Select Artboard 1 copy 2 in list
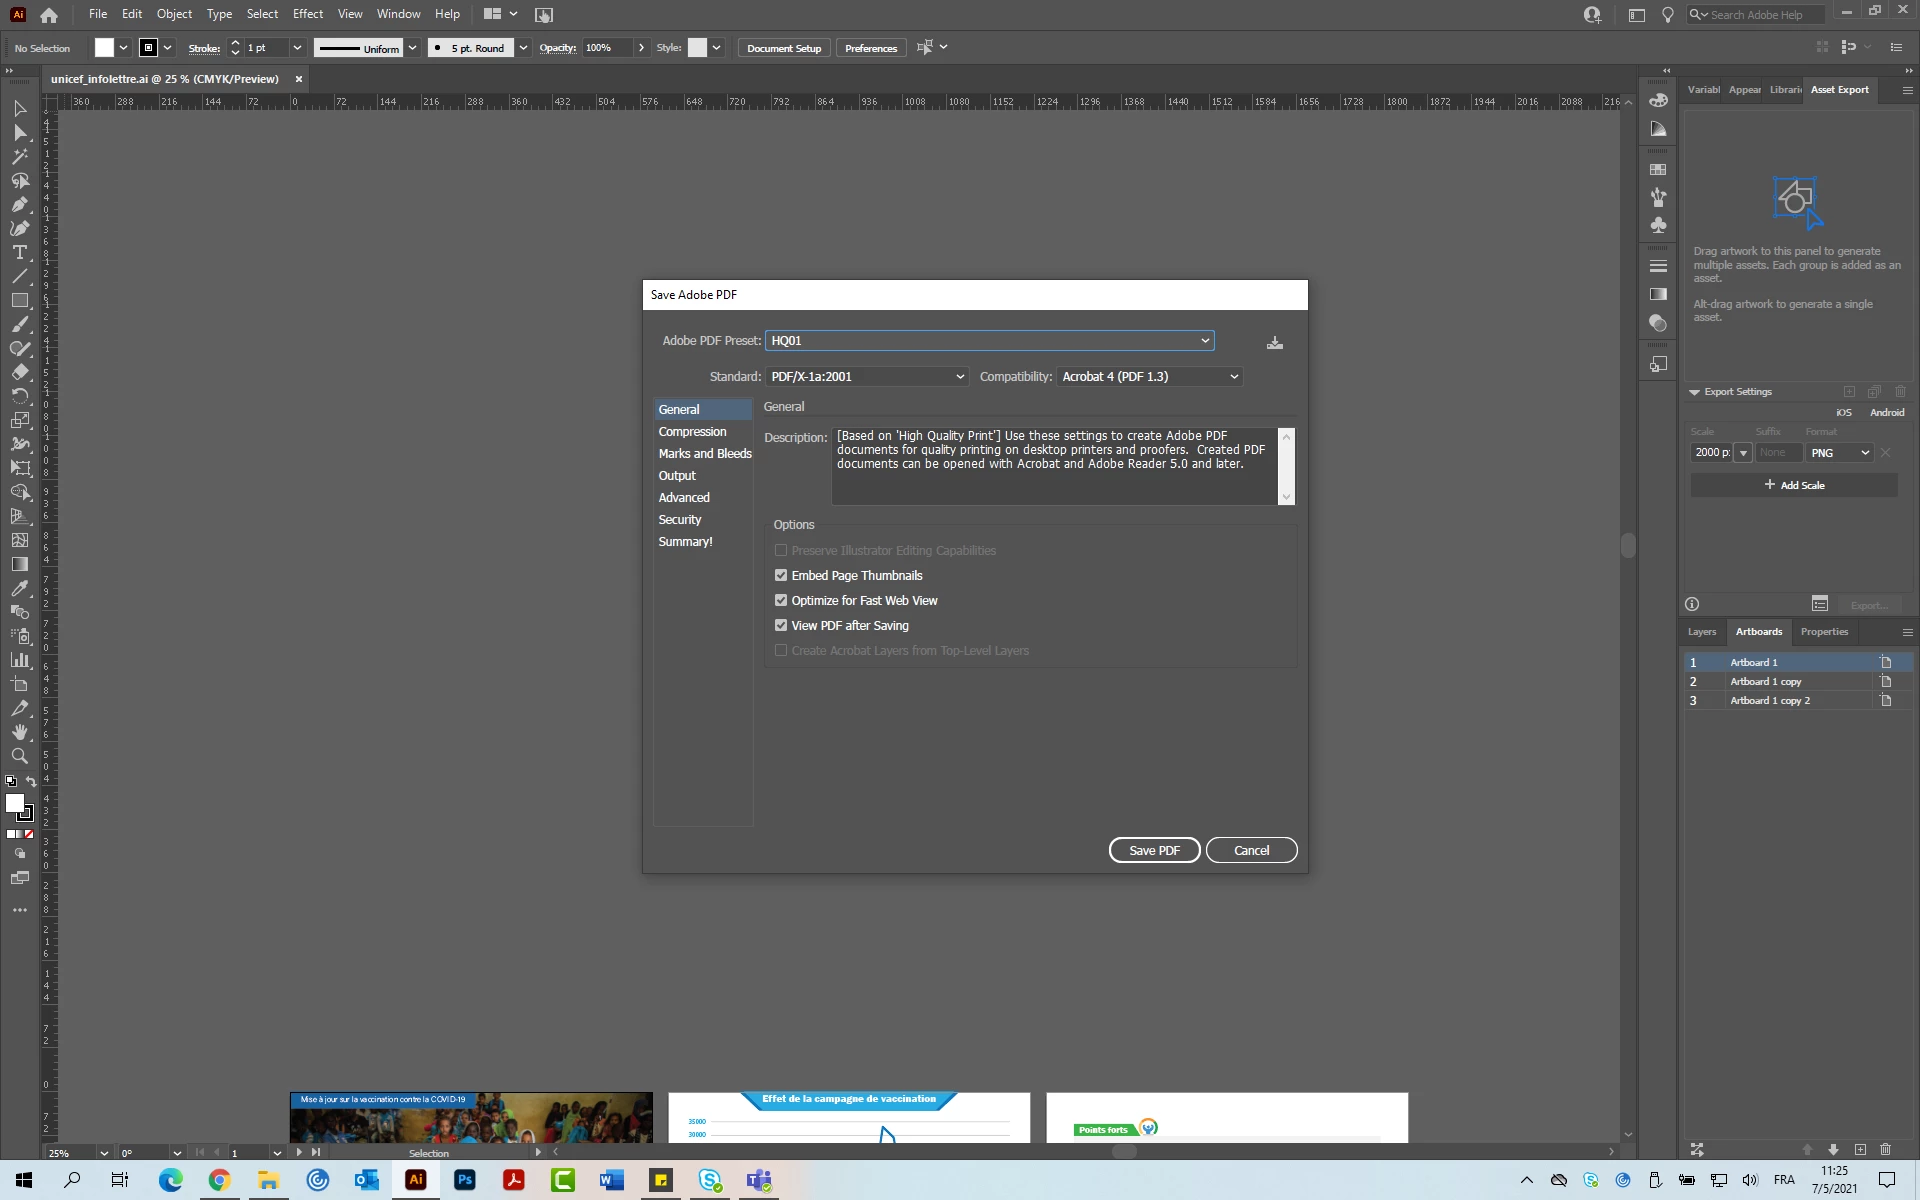The image size is (1920, 1200). click(x=1769, y=701)
